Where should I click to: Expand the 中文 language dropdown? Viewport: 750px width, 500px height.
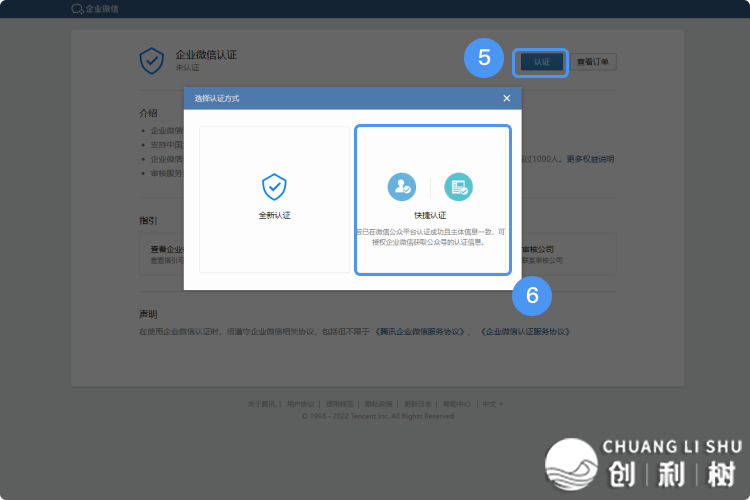492,404
